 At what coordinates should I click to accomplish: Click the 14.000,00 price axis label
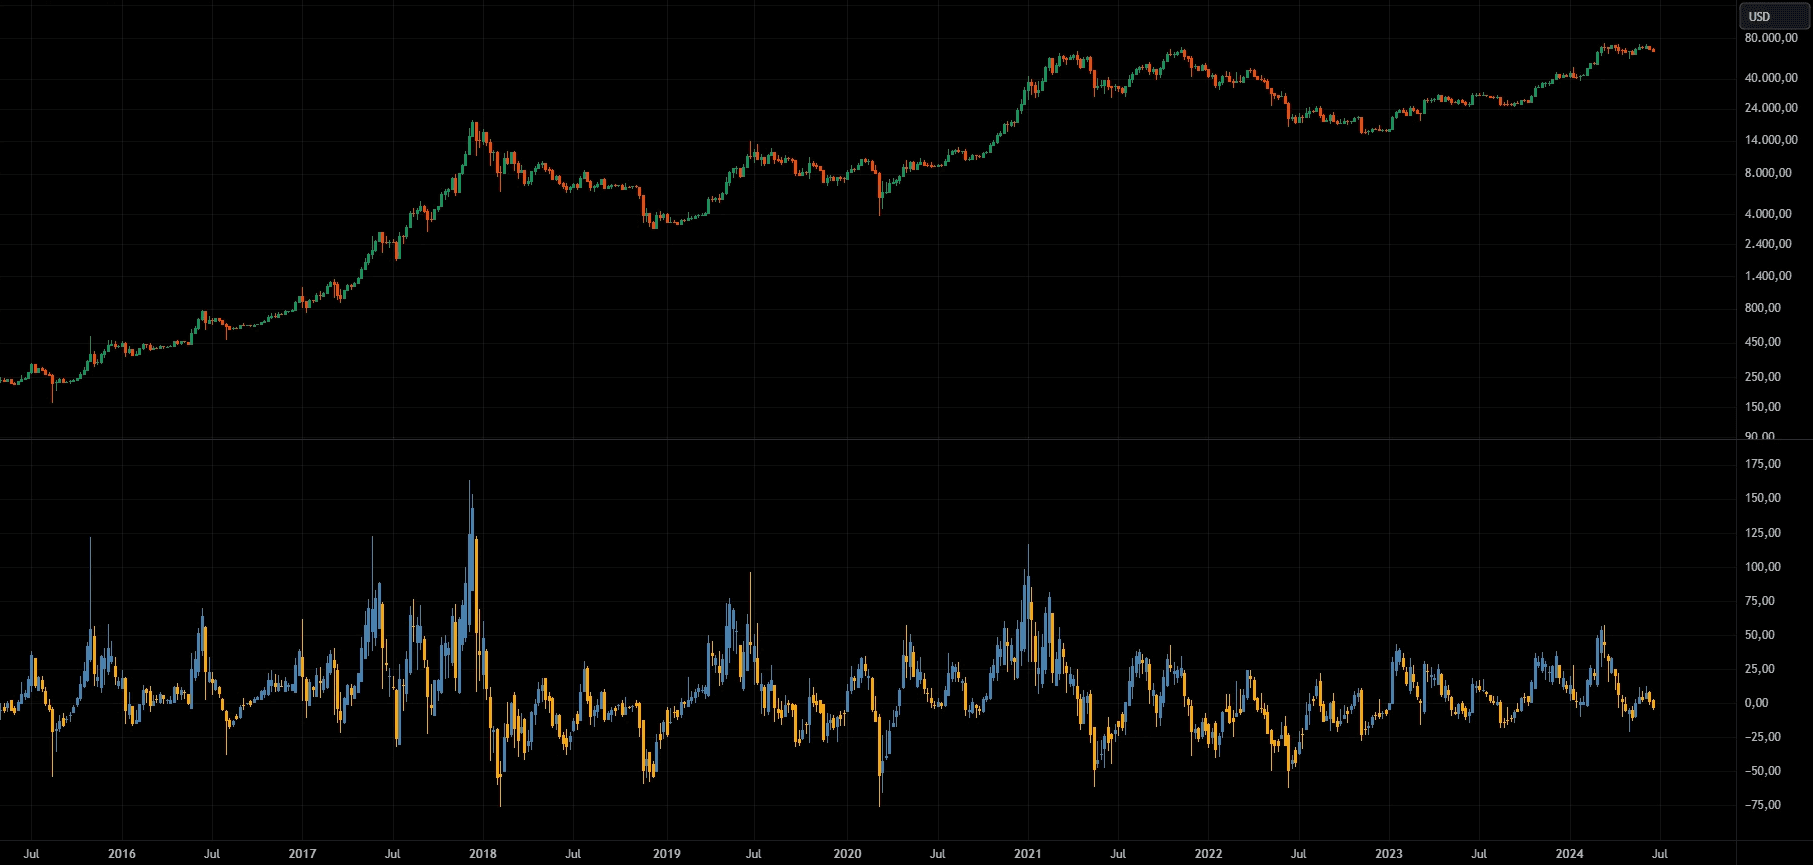coord(1771,140)
